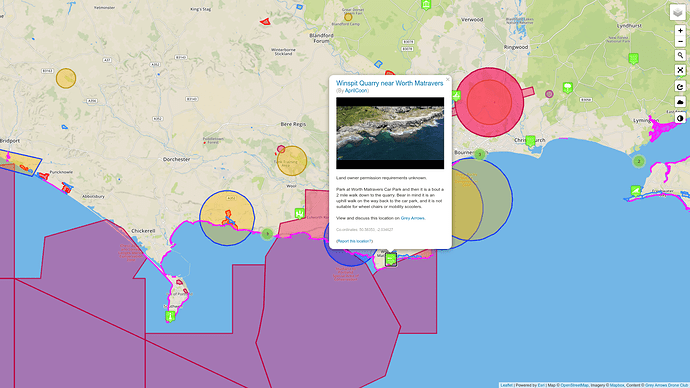Expand the green cluster marked 2 near Lymington
This screenshot has width=690, height=388.
coord(639,161)
